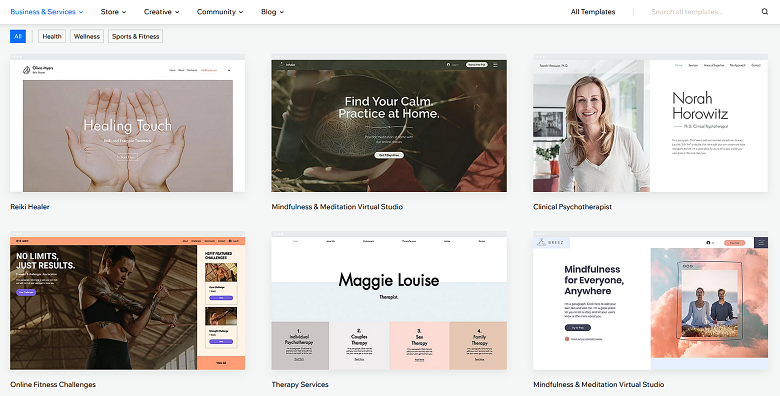Open the Business & Services dropdown

point(47,11)
